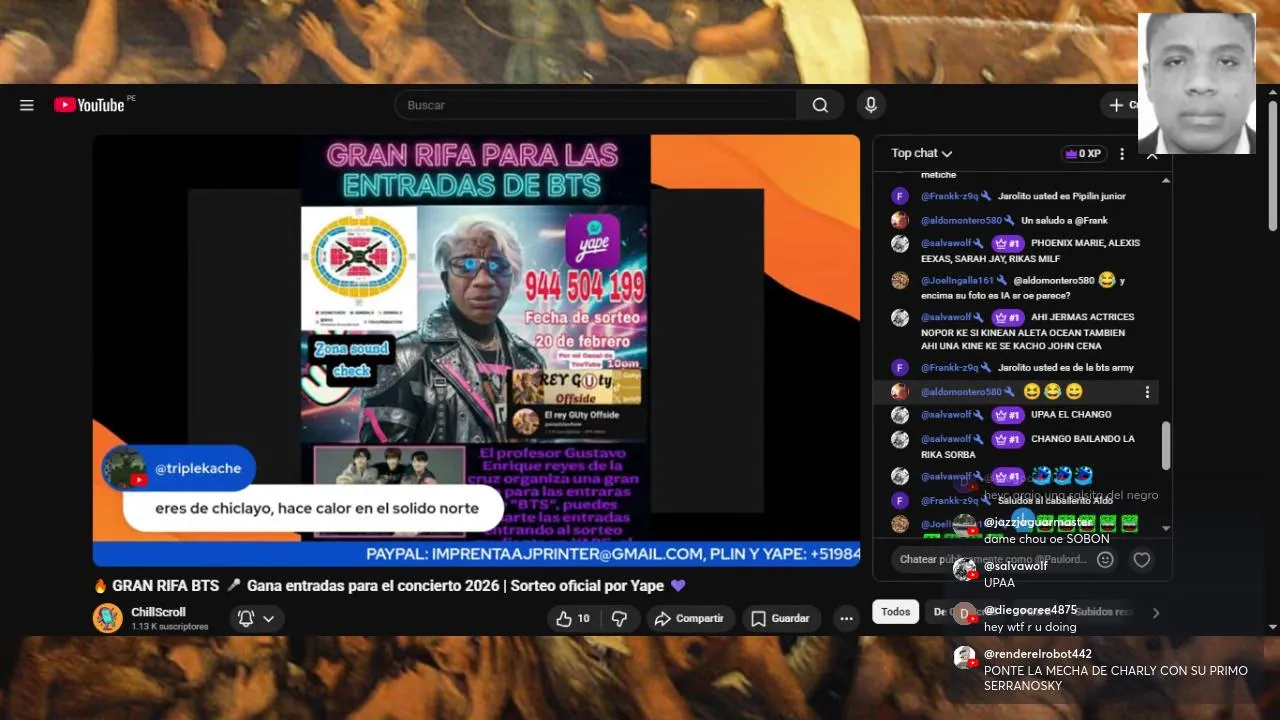
Task: Close the live chat panel
Action: (1152, 156)
